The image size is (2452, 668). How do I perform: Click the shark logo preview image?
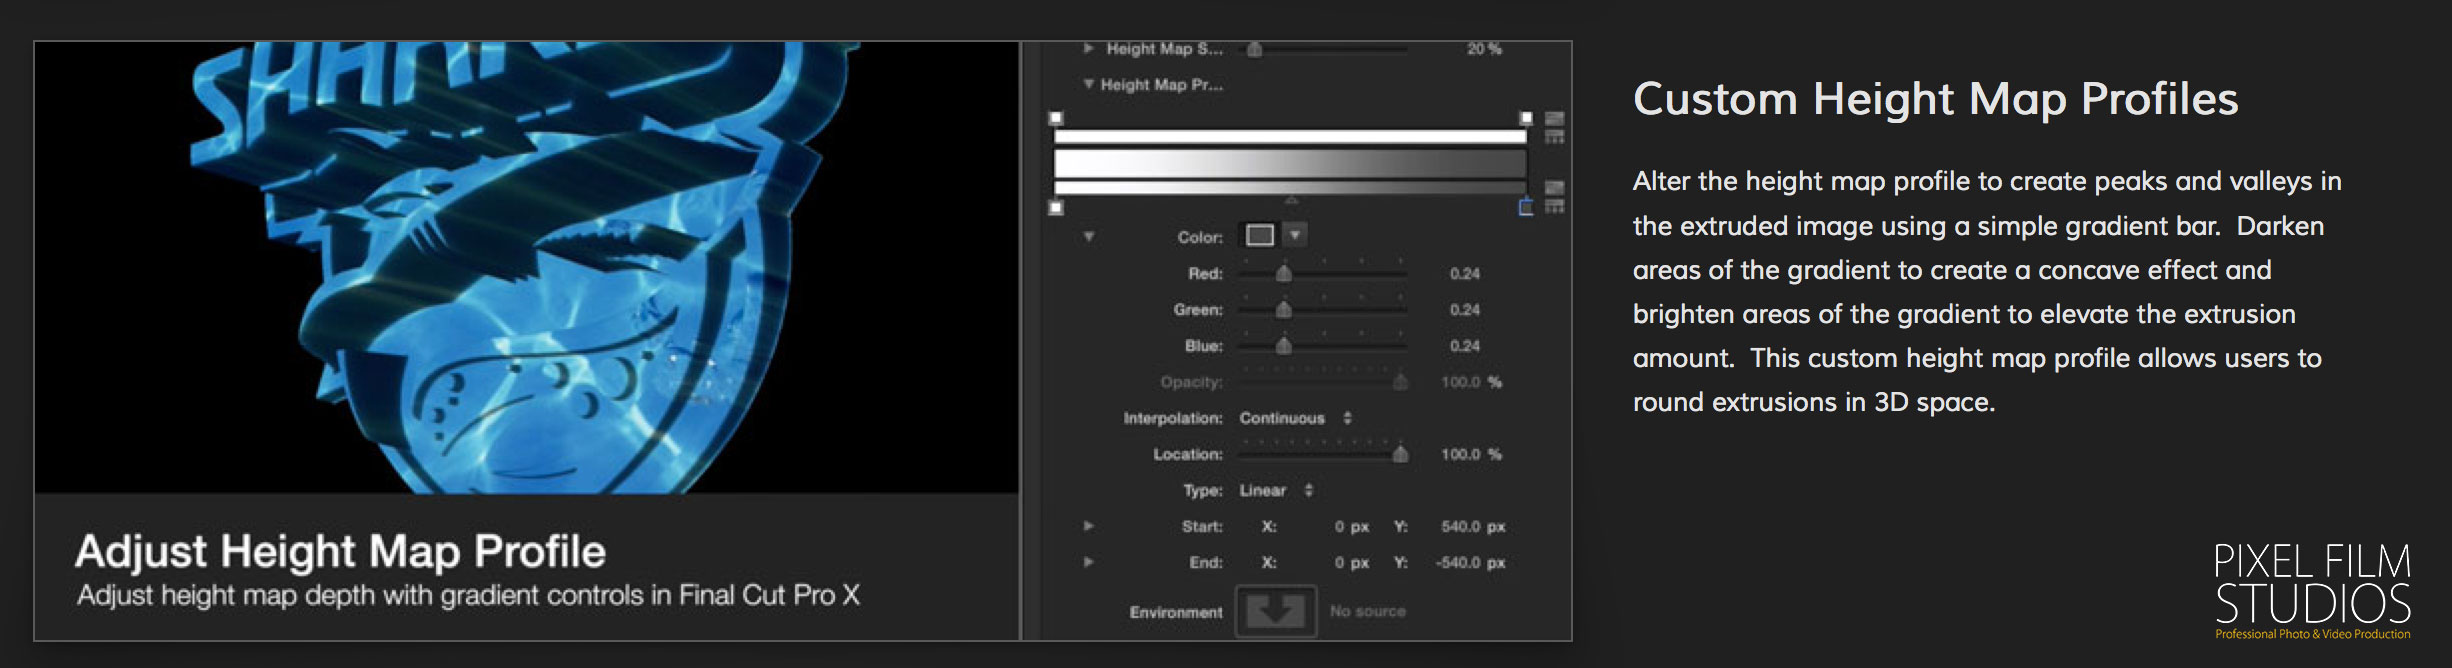tap(527, 268)
